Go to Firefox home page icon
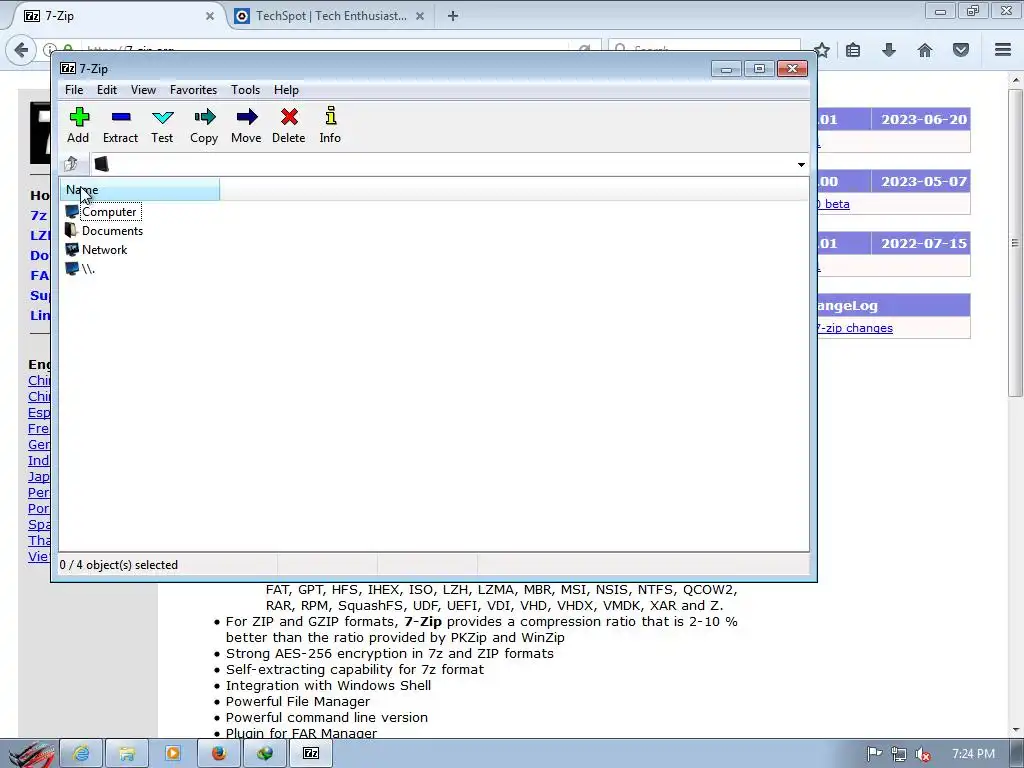1024x768 pixels. (925, 50)
